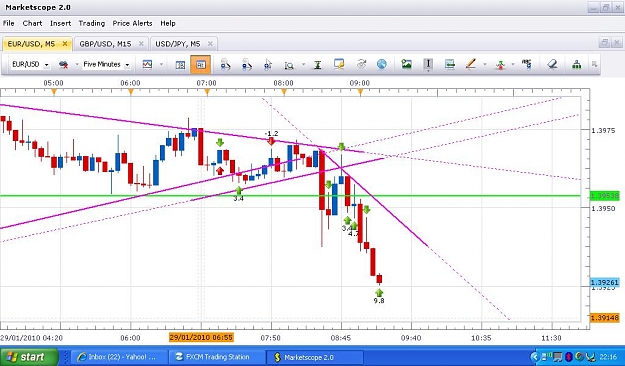The height and width of the screenshot is (366, 625).
Task: Toggle the toolbar button left of the orange one
Action: click(180, 65)
